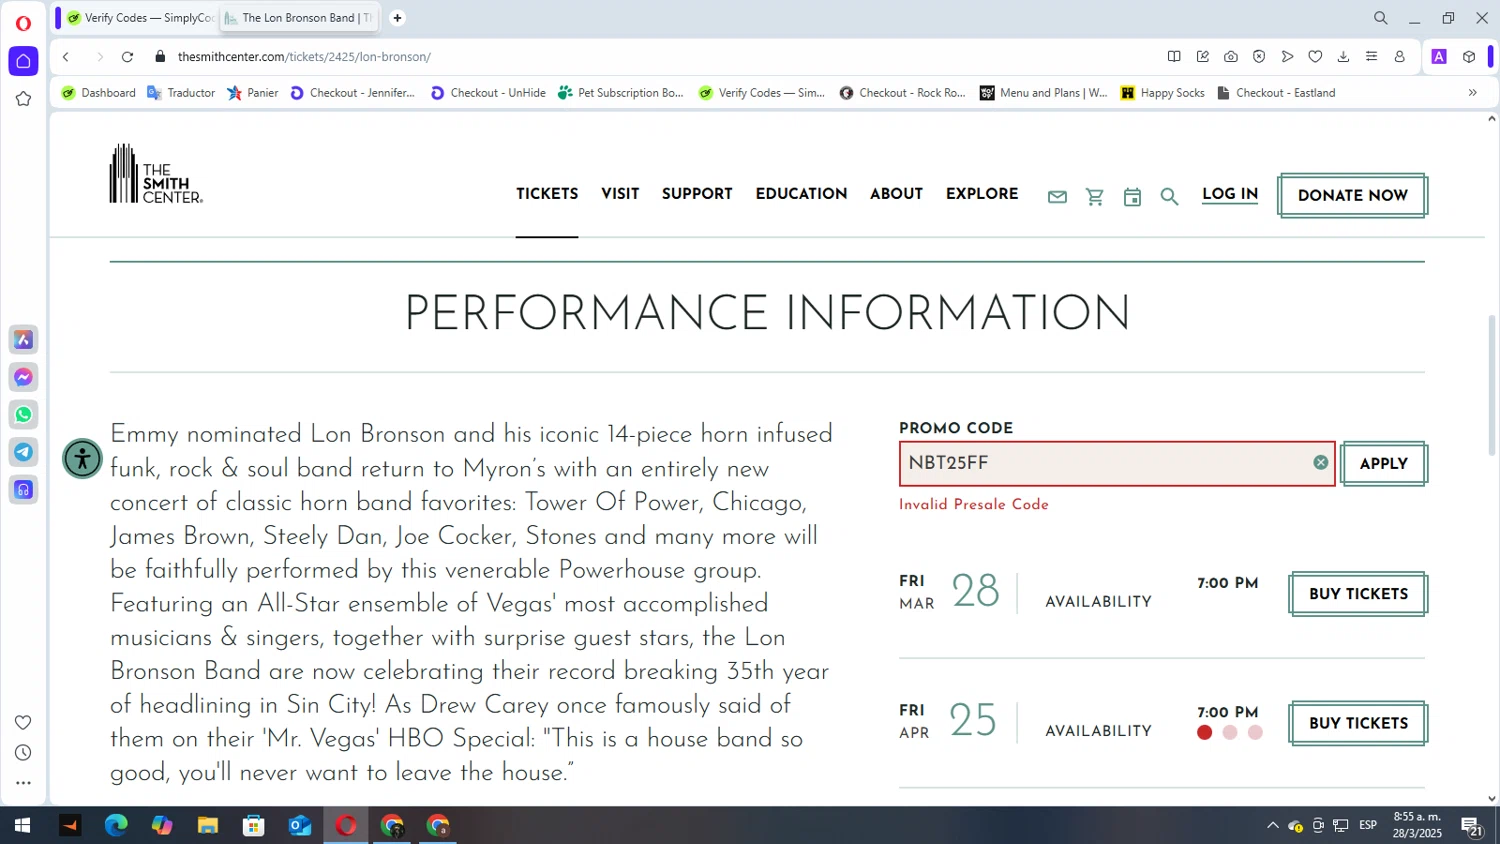Go to The Smith Center homepage logo
The height and width of the screenshot is (844, 1500).
click(x=156, y=174)
